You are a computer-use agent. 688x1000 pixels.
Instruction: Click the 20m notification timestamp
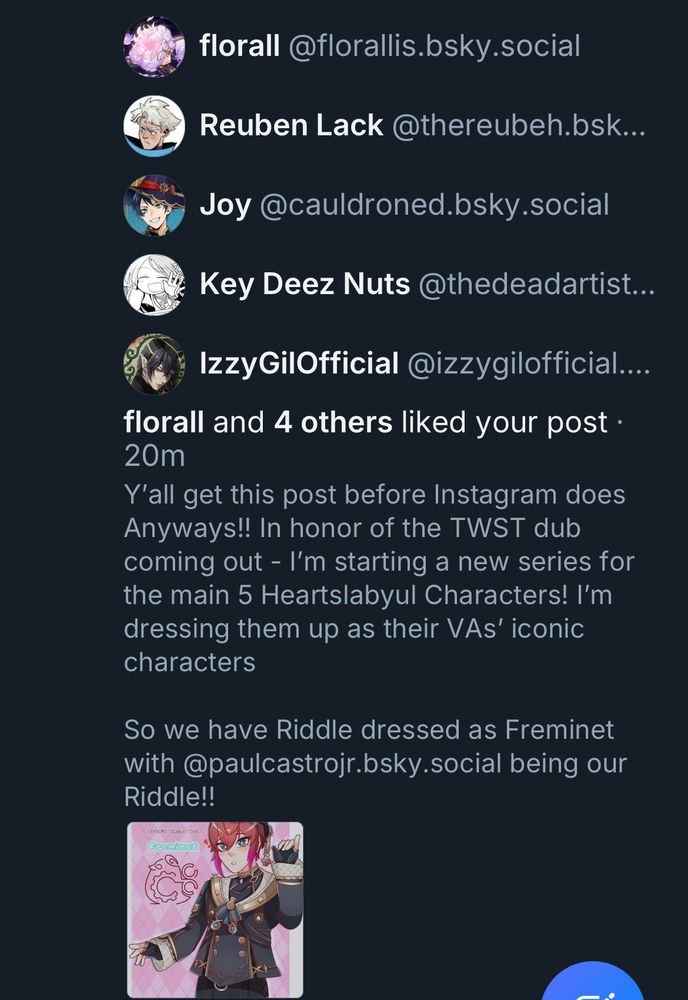tap(154, 456)
